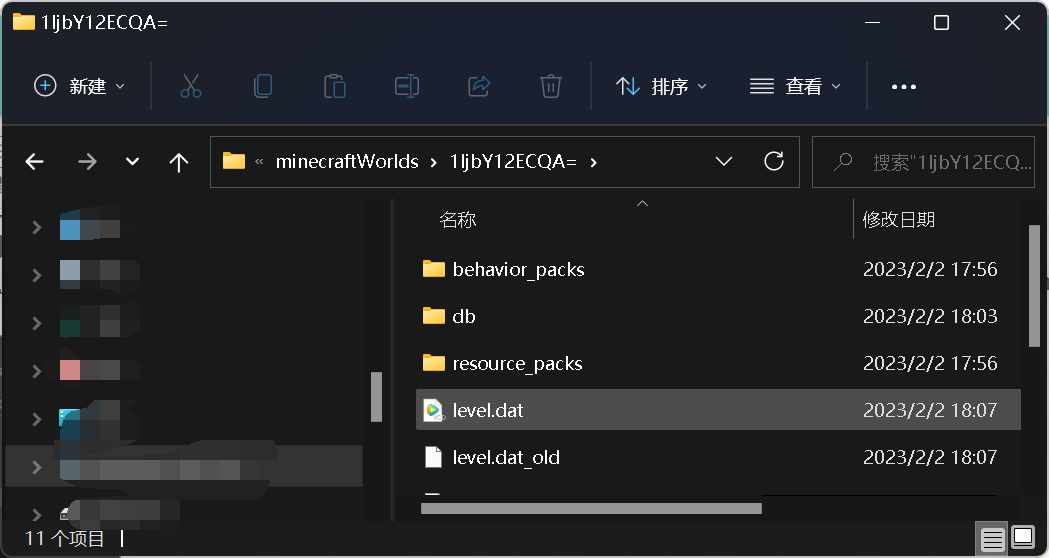Click the highlighted navigation pane item

[184, 466]
